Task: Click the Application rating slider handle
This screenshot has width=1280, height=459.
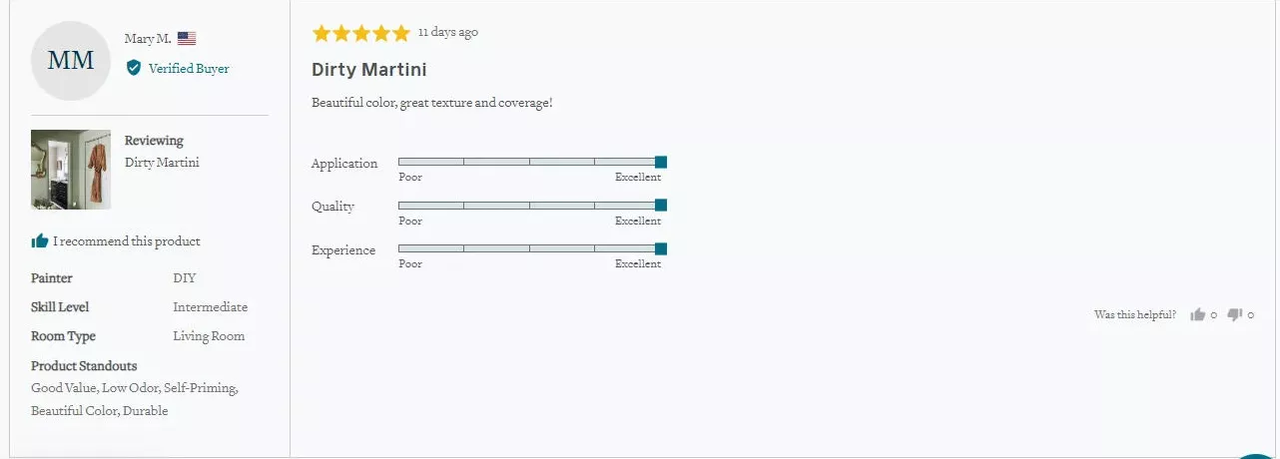Action: (x=660, y=162)
